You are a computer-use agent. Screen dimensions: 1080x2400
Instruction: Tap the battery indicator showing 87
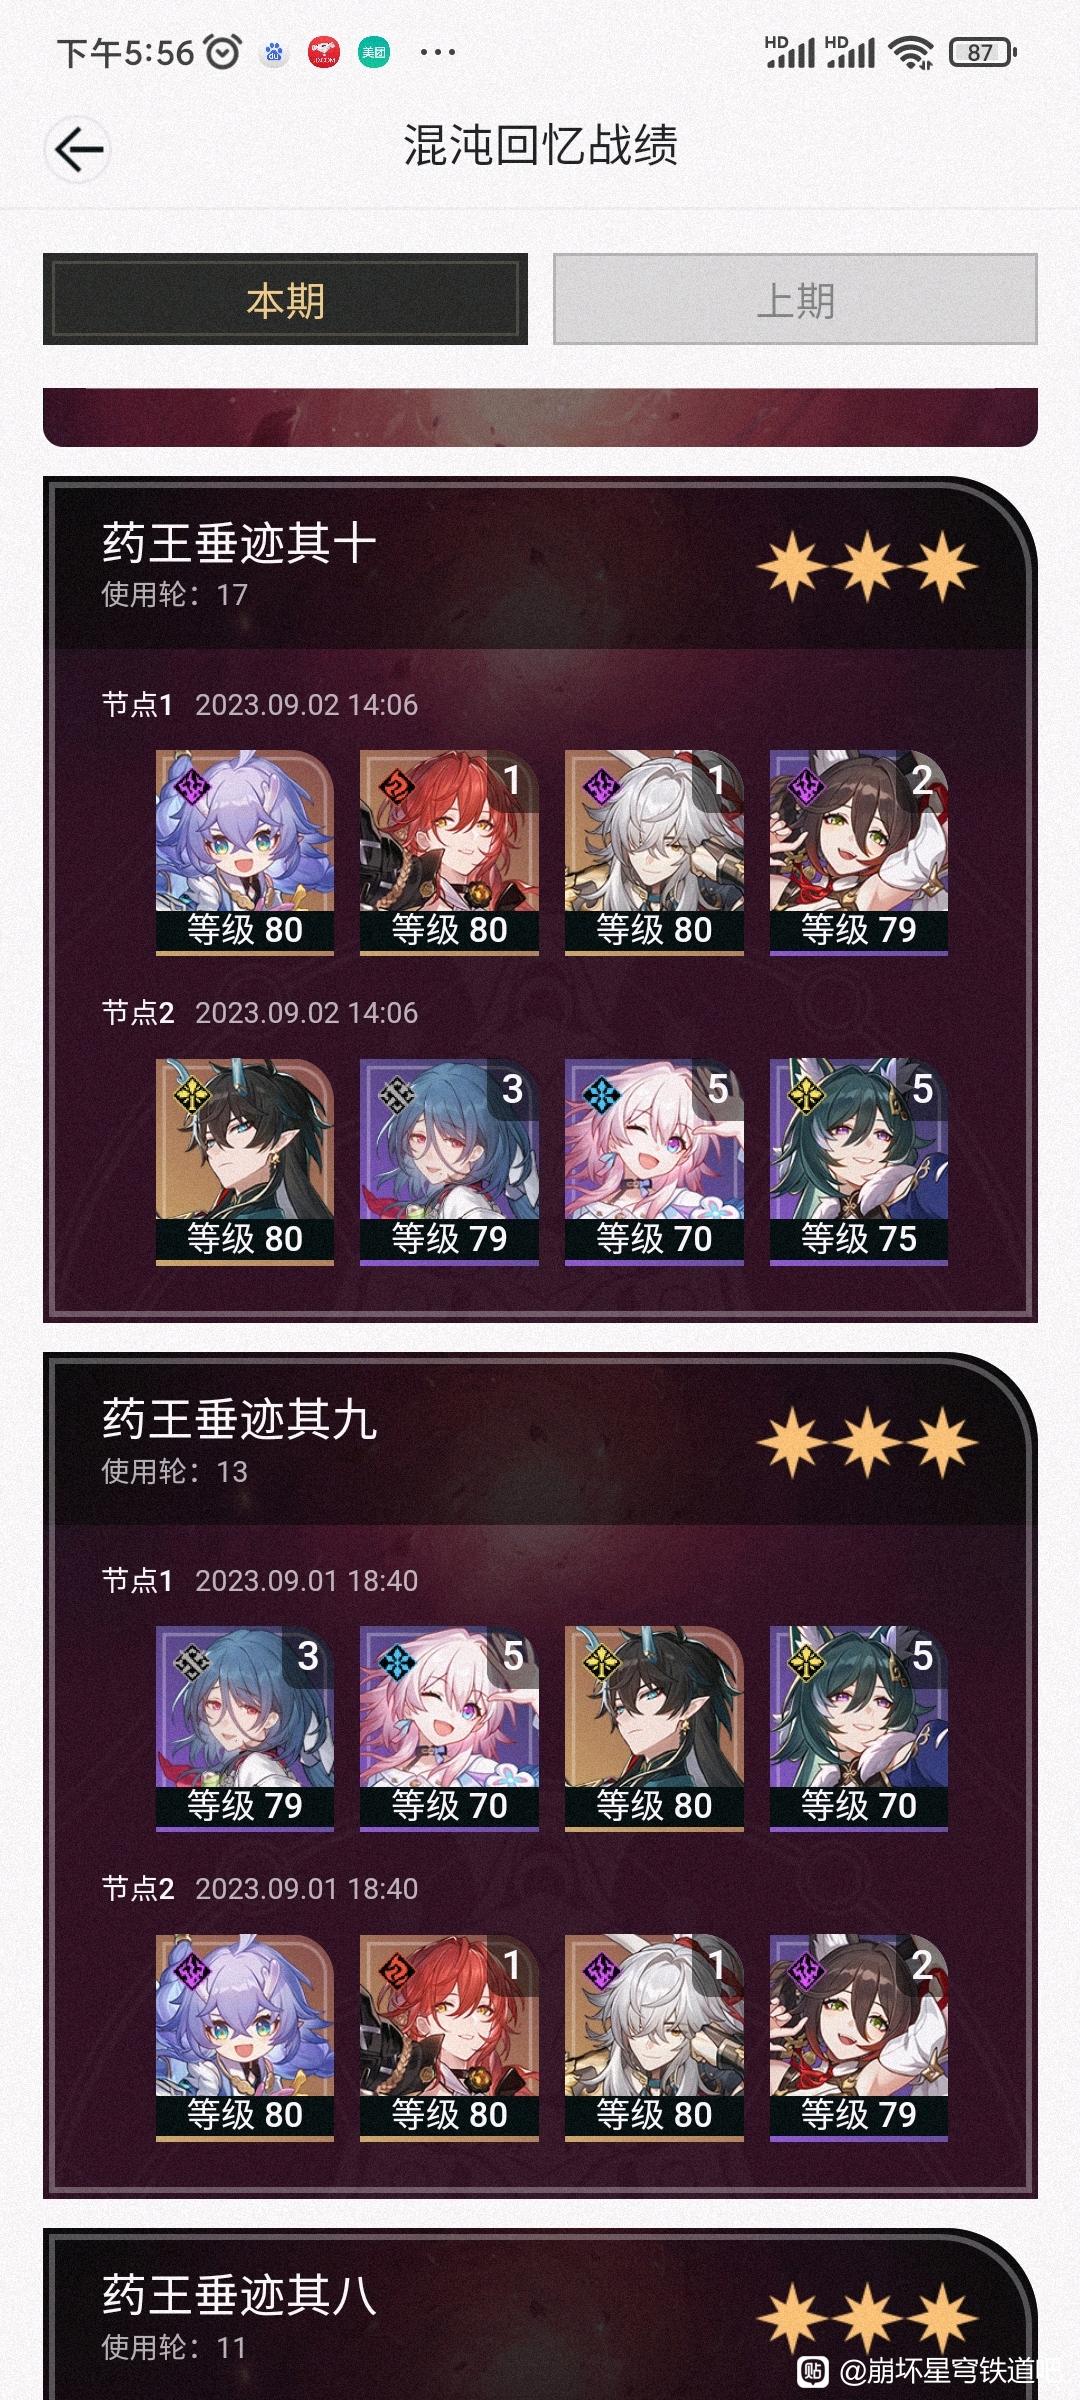tap(982, 52)
